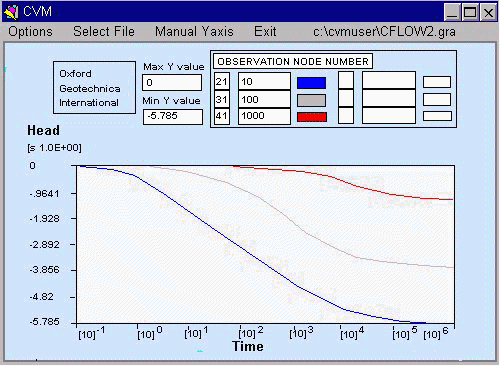Screen dimensions: 500x366
Task: Select the red color swatch for node 41
Action: pyautogui.click(x=312, y=117)
